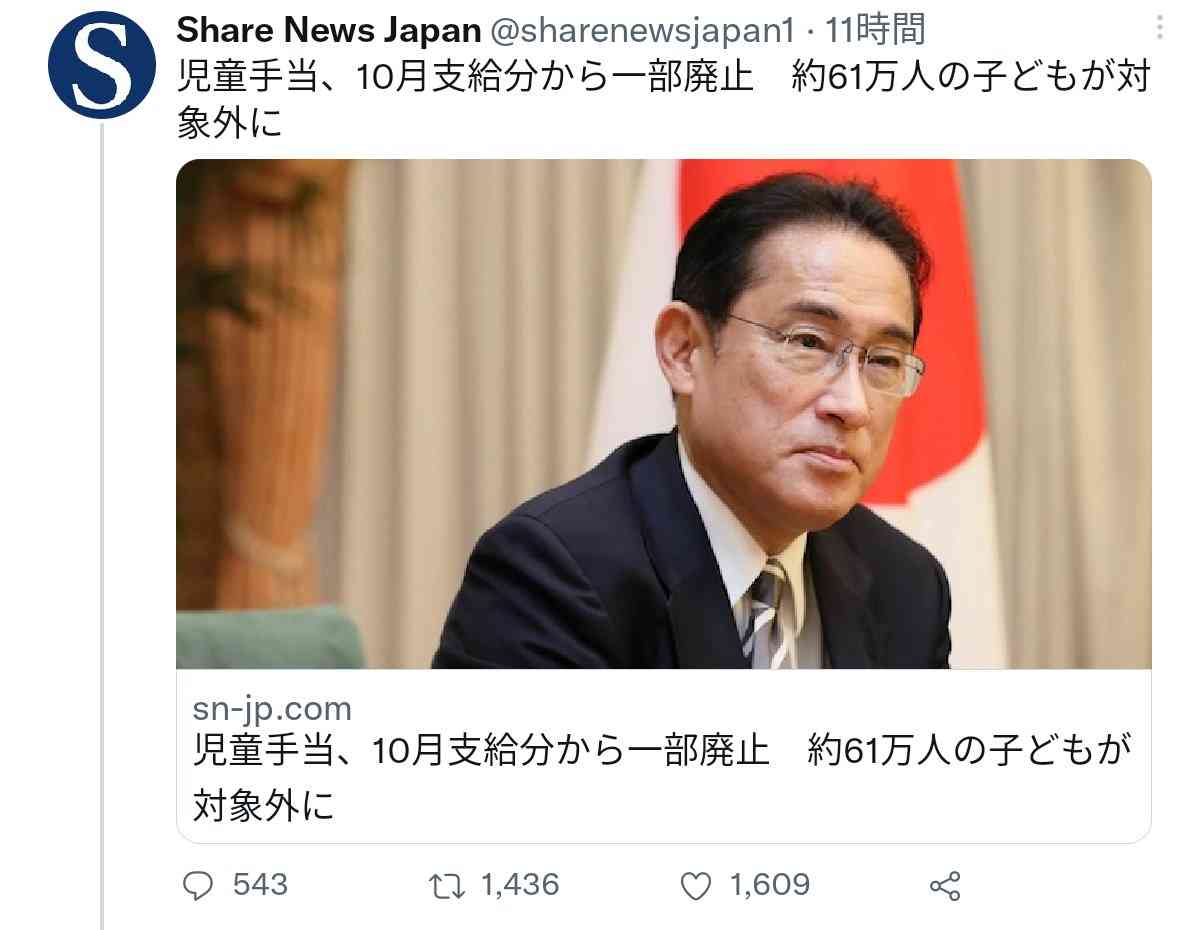The image size is (1188, 930).
Task: Open the share icon for this tweet
Action: (x=945, y=886)
